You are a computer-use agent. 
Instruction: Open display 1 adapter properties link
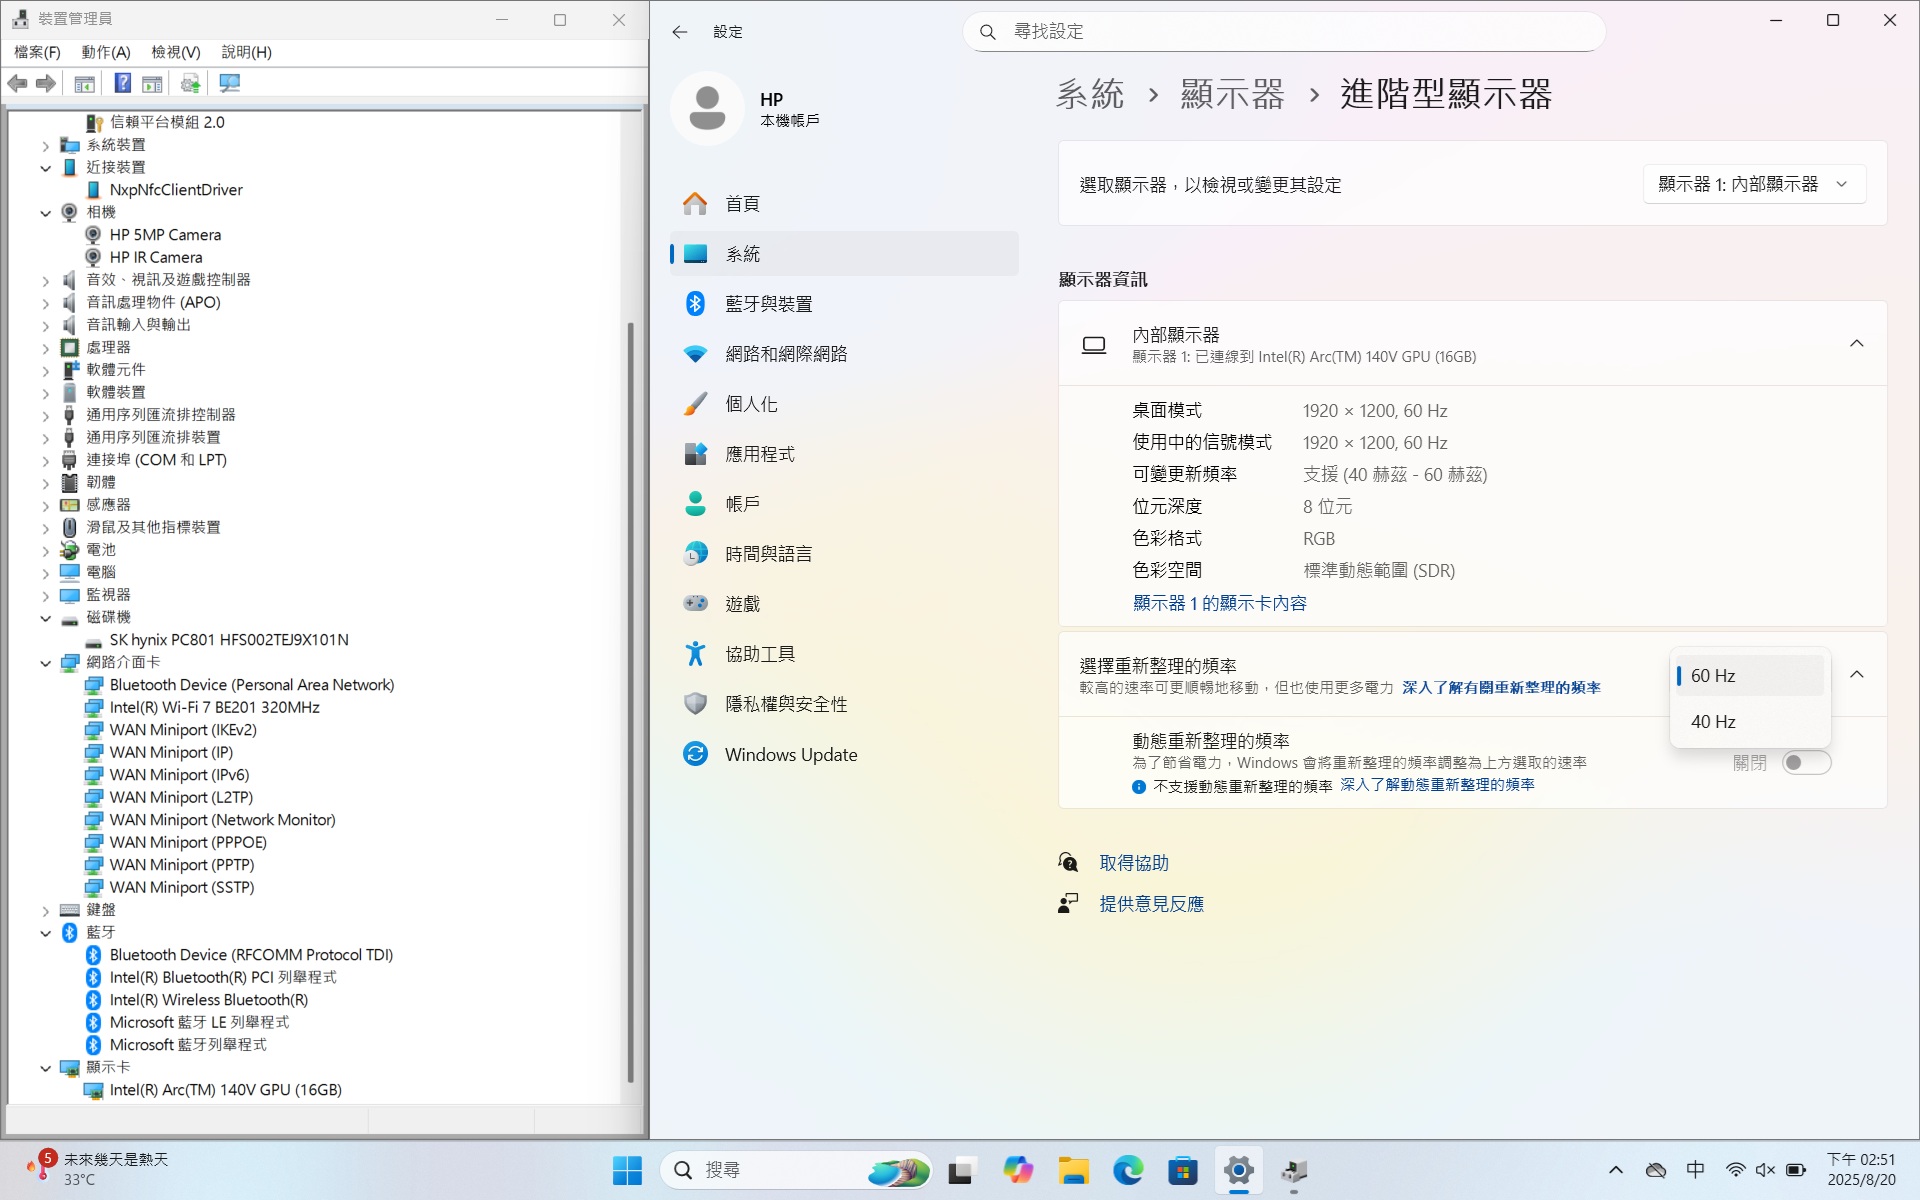pyautogui.click(x=1219, y=603)
